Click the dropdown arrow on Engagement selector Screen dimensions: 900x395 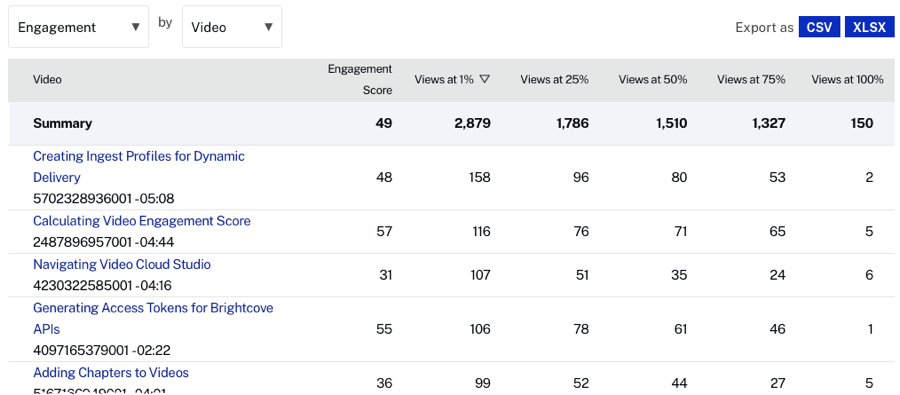pyautogui.click(x=135, y=27)
